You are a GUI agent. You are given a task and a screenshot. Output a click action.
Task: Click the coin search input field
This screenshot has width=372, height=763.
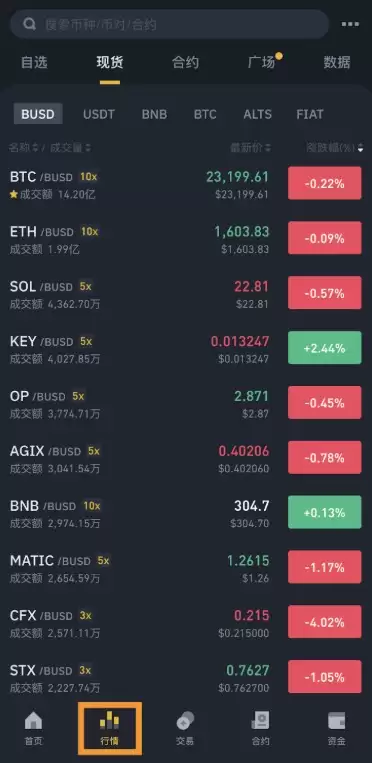click(x=169, y=24)
